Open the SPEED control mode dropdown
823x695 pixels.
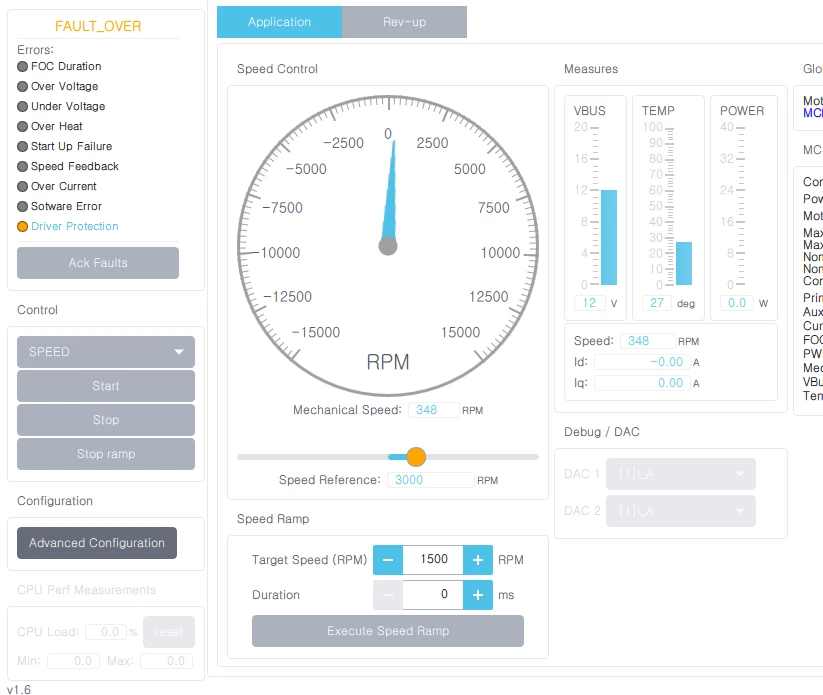pos(105,352)
